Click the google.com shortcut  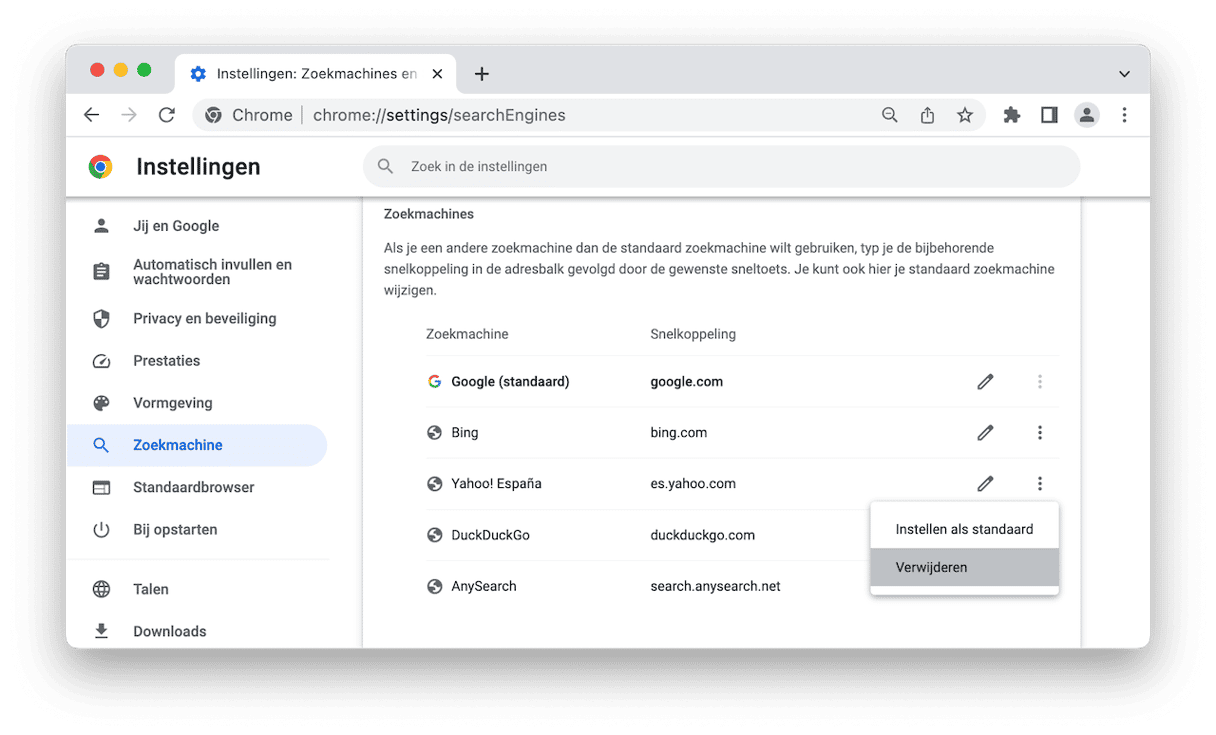(x=686, y=381)
